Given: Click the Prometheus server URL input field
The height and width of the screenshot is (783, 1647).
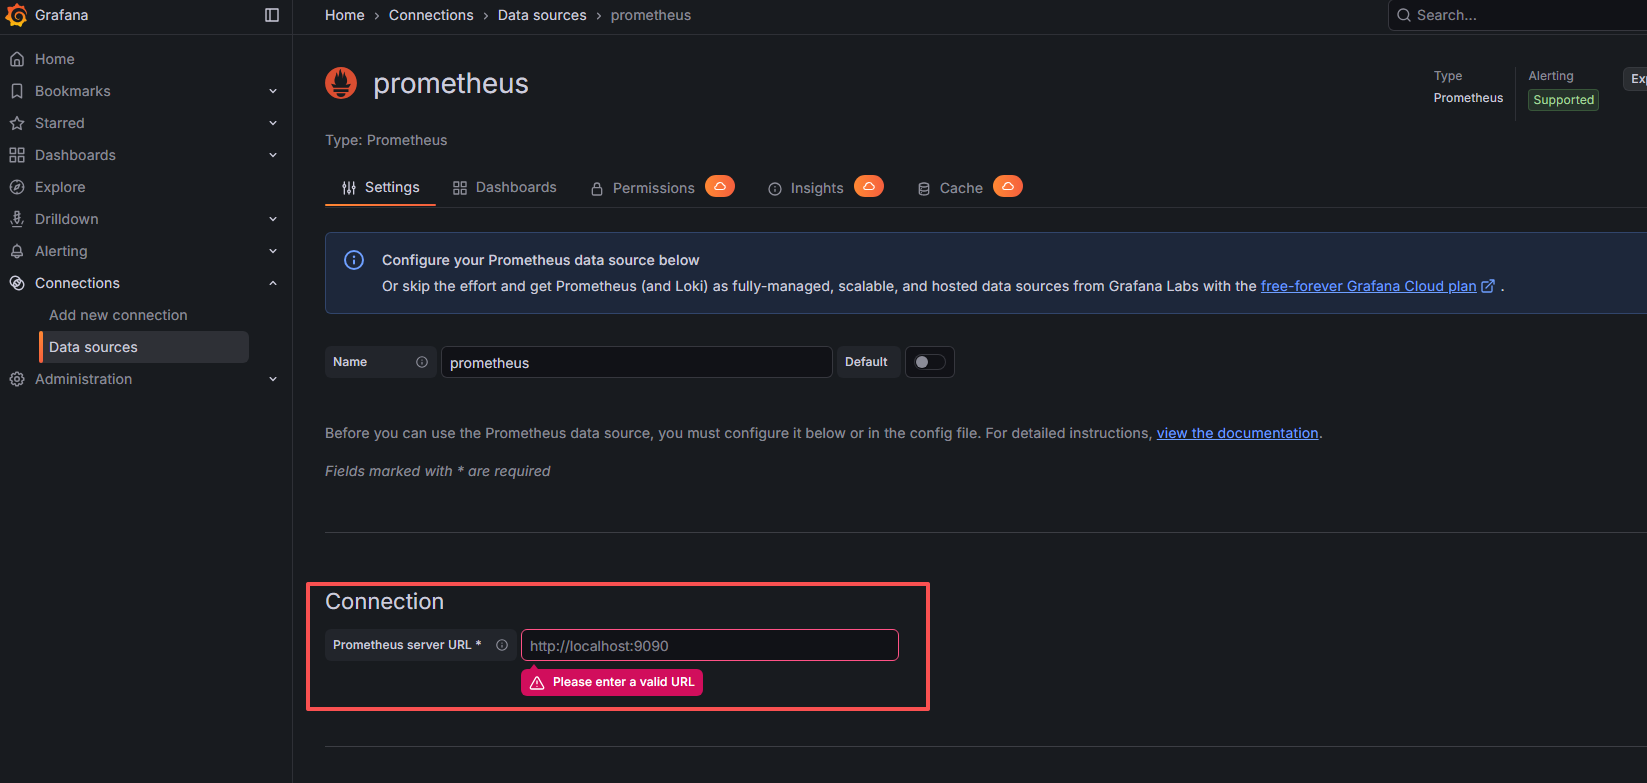Looking at the screenshot, I should point(709,646).
